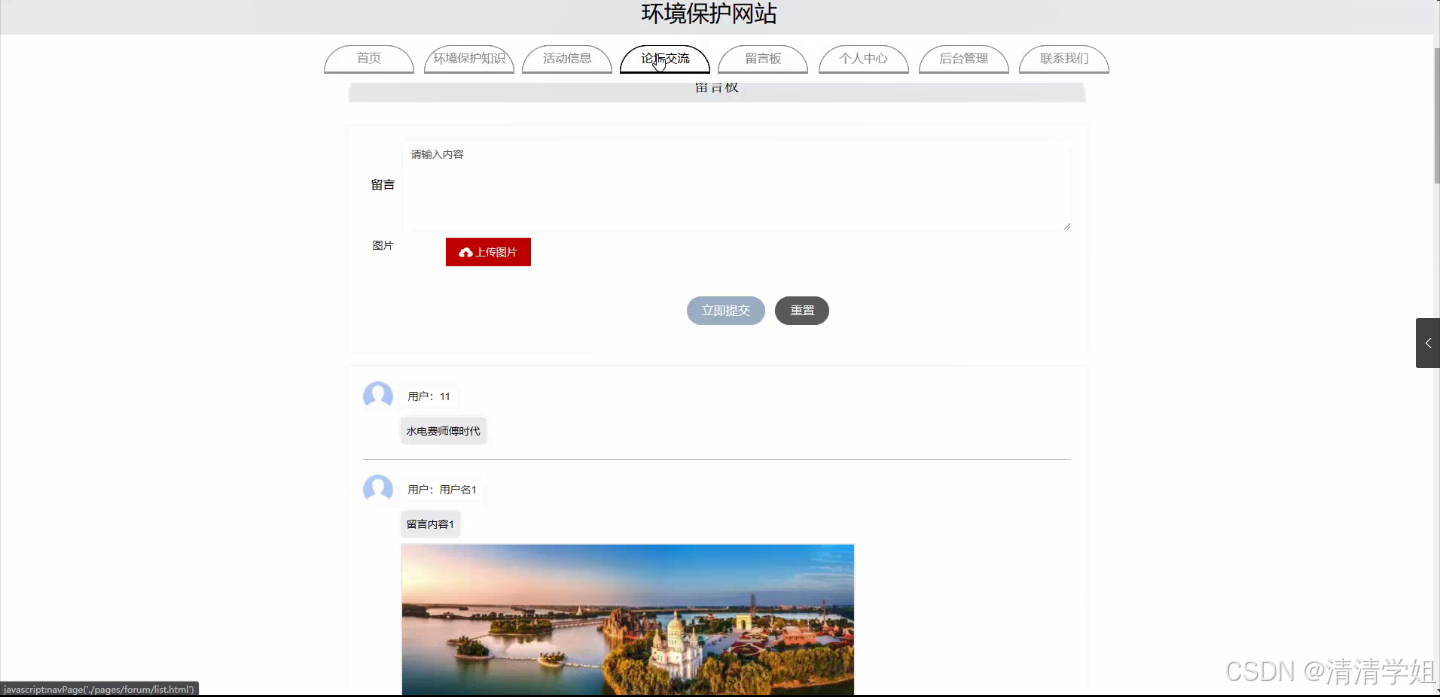The image size is (1440, 697).
Task: Select the 活动信息 tab
Action: (x=566, y=59)
